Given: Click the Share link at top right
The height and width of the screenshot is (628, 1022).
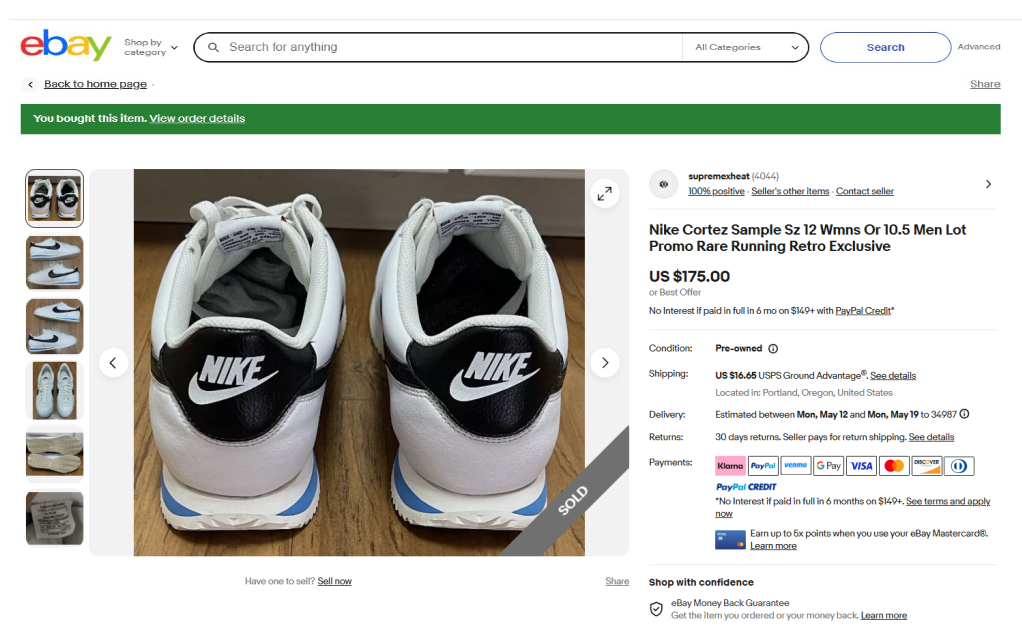Looking at the screenshot, I should [x=985, y=84].
